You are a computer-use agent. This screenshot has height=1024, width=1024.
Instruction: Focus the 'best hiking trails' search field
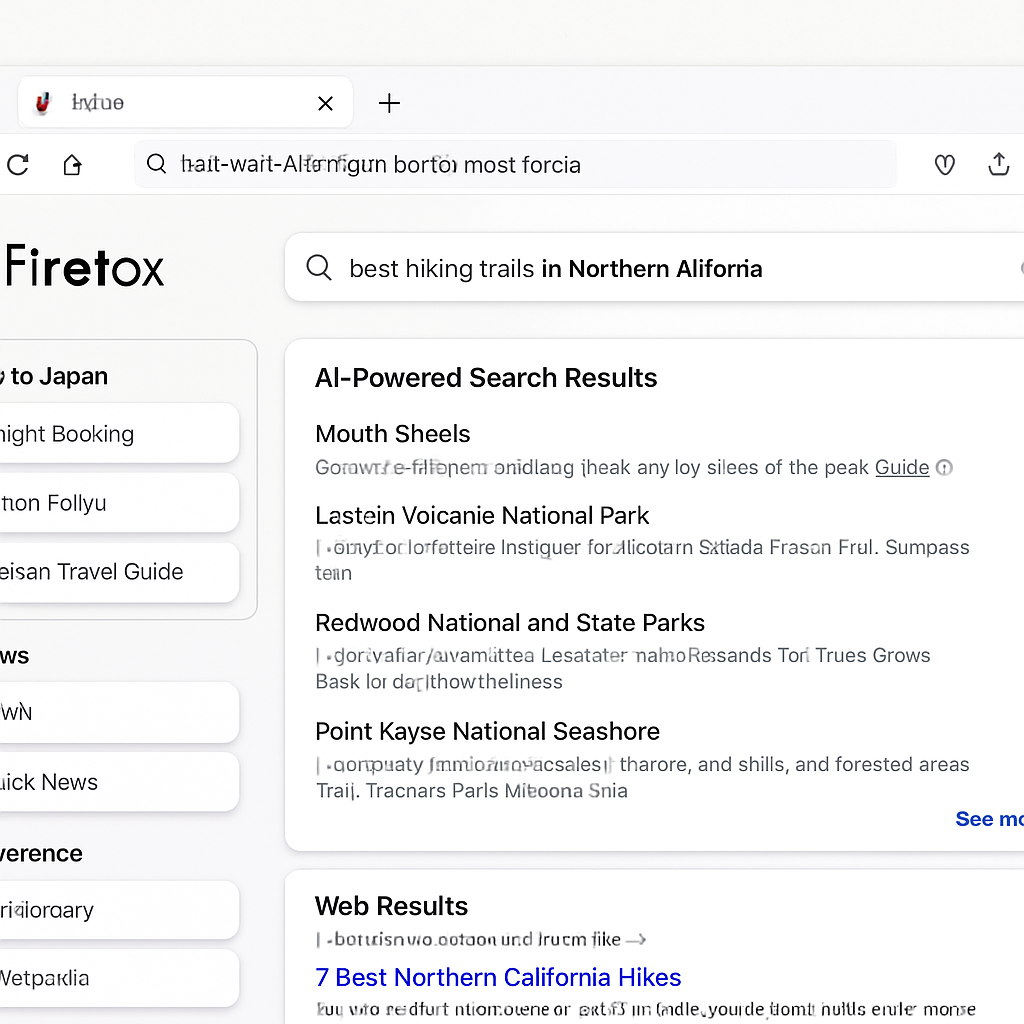[653, 268]
